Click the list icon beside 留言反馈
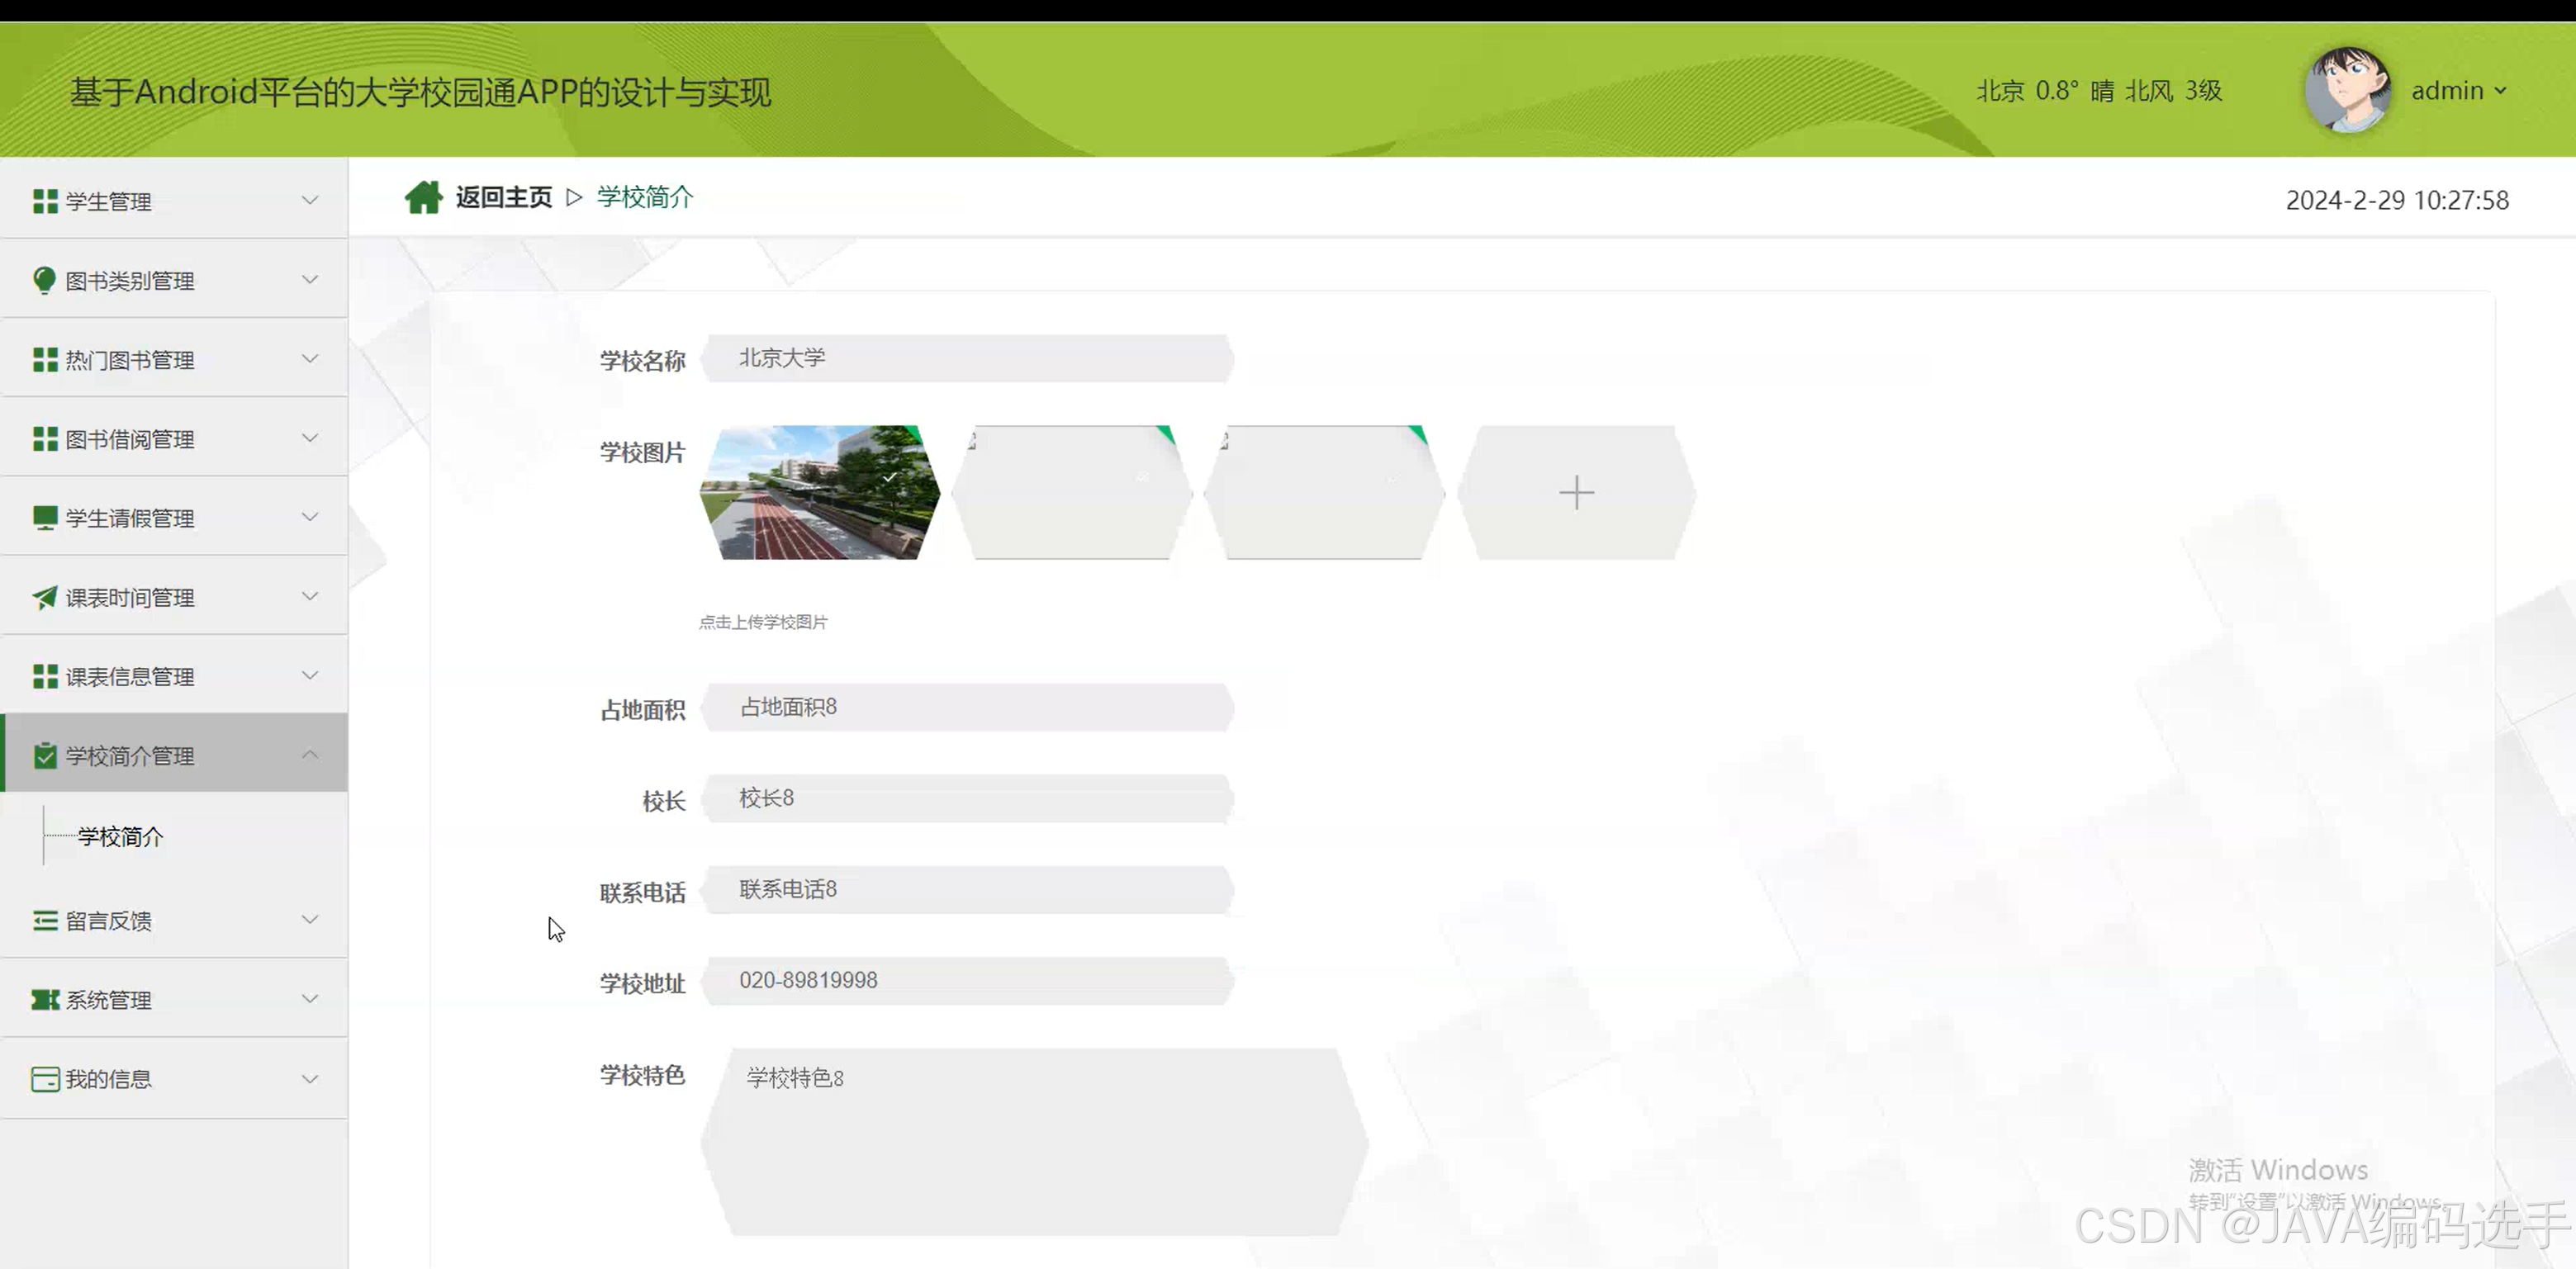The width and height of the screenshot is (2576, 1269). [x=44, y=920]
